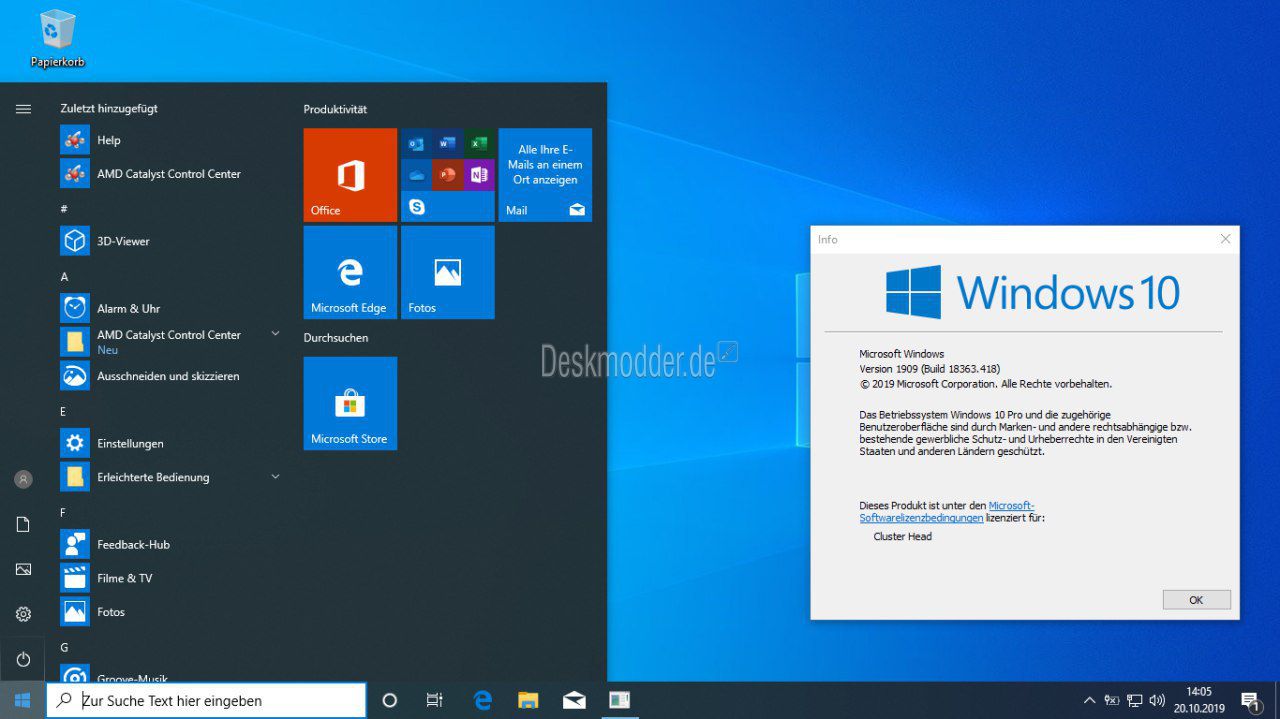Open Outlook from the Office tile group
Screen dimensions: 1280x719
[416, 143]
